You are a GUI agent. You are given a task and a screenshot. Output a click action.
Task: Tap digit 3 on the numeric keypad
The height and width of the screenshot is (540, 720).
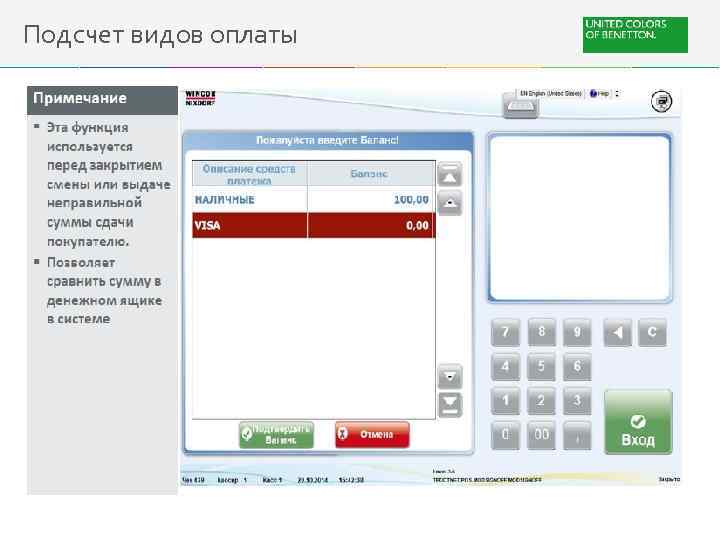(x=577, y=400)
